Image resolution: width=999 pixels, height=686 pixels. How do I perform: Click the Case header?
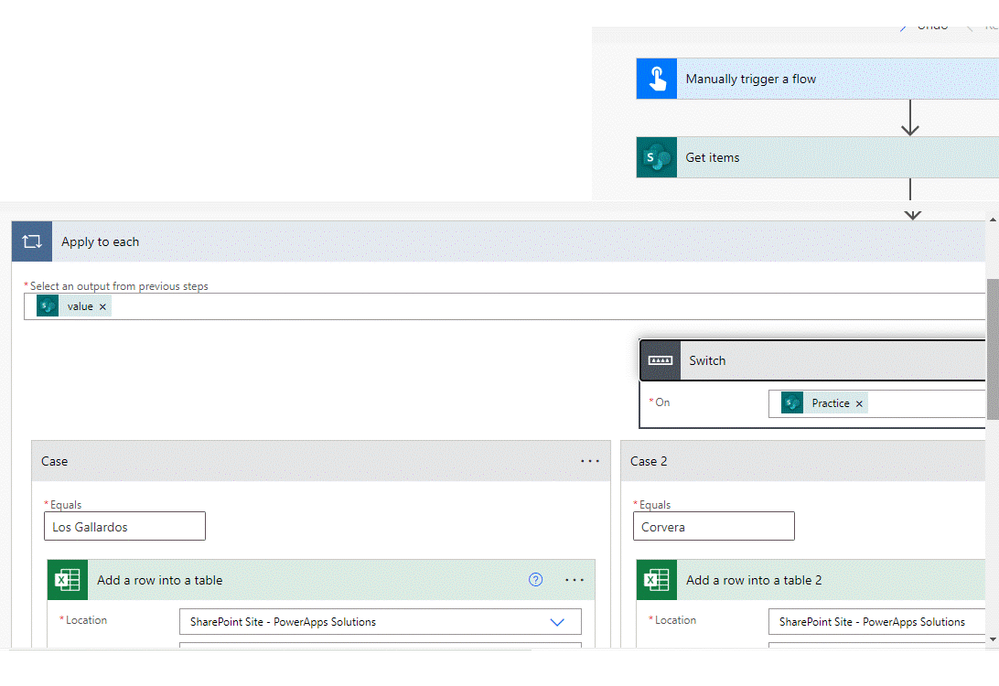point(321,461)
